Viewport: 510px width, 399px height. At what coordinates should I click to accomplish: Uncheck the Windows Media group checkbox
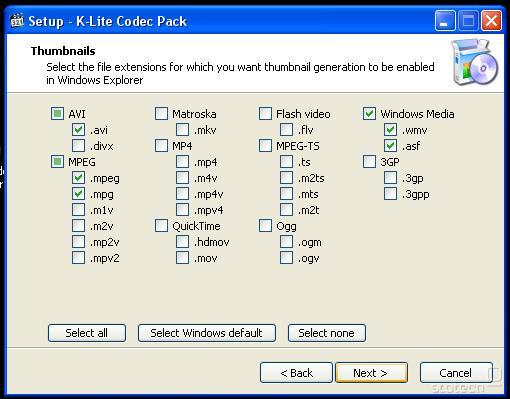tap(369, 114)
